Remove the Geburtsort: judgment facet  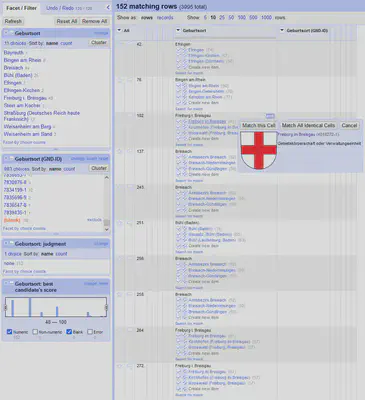[x=6, y=244]
